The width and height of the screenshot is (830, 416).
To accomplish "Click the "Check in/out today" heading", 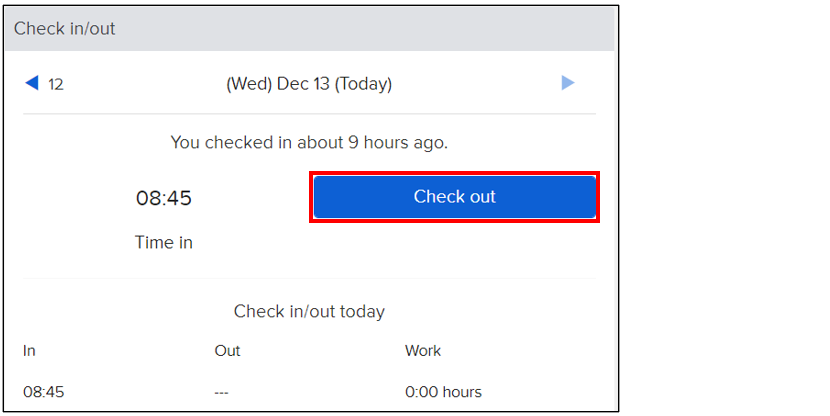I will (309, 311).
